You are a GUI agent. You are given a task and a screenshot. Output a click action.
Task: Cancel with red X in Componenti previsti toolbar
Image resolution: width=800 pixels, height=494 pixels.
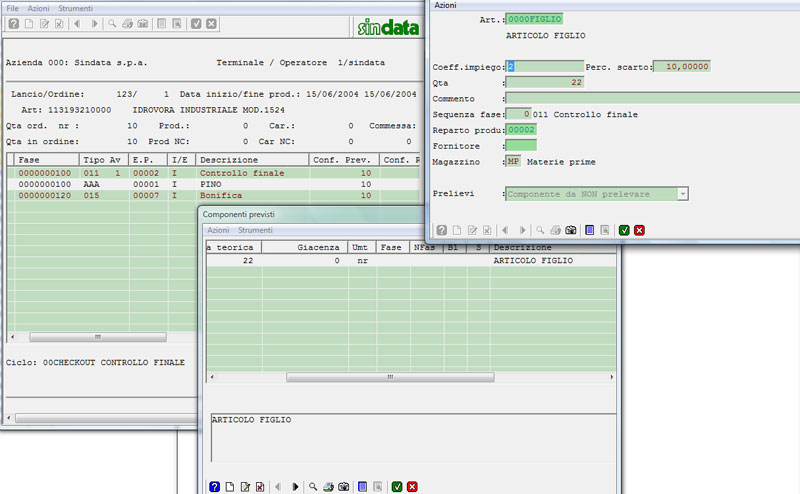coord(412,486)
